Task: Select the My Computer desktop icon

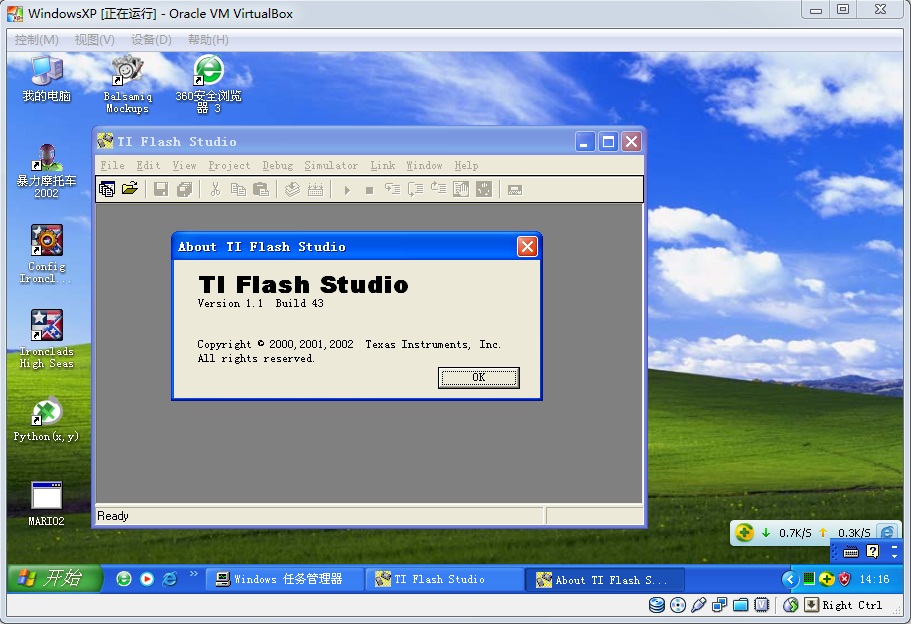Action: [46, 79]
